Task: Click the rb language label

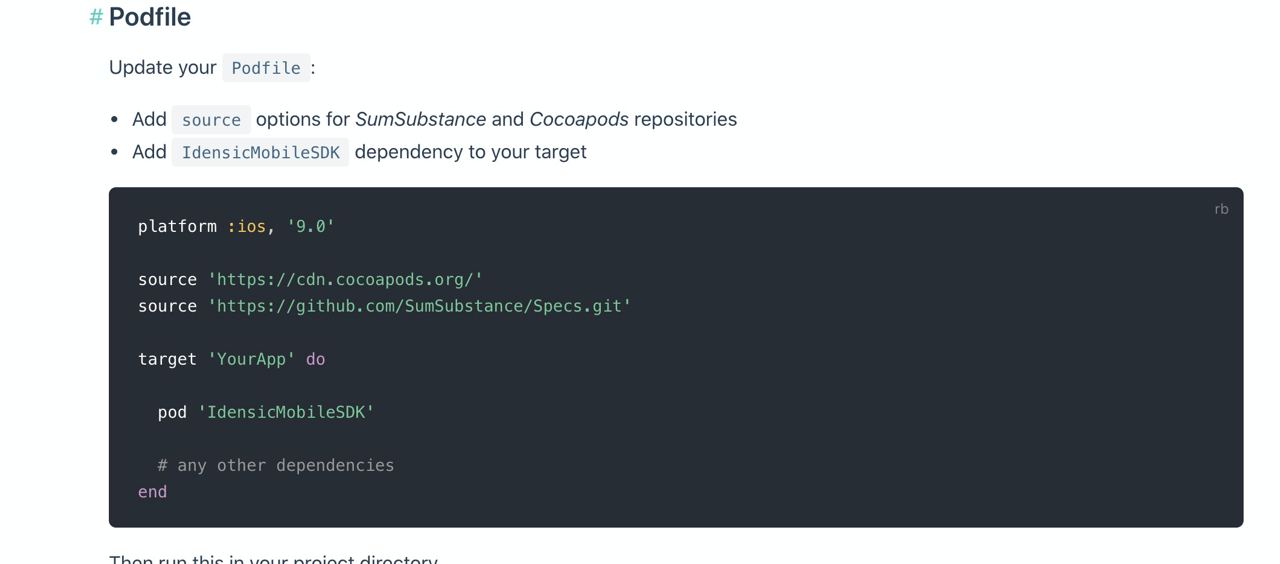Action: click(x=1221, y=209)
